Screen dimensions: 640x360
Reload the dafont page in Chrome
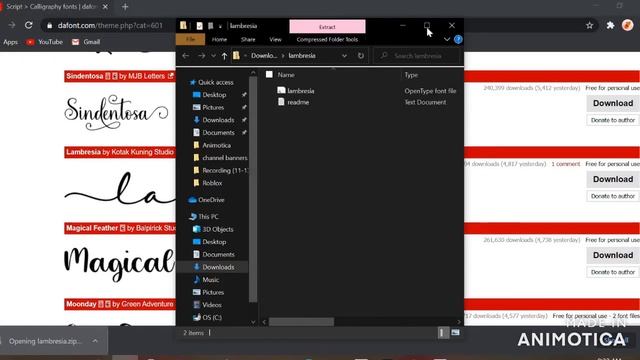pyautogui.click(x=29, y=25)
